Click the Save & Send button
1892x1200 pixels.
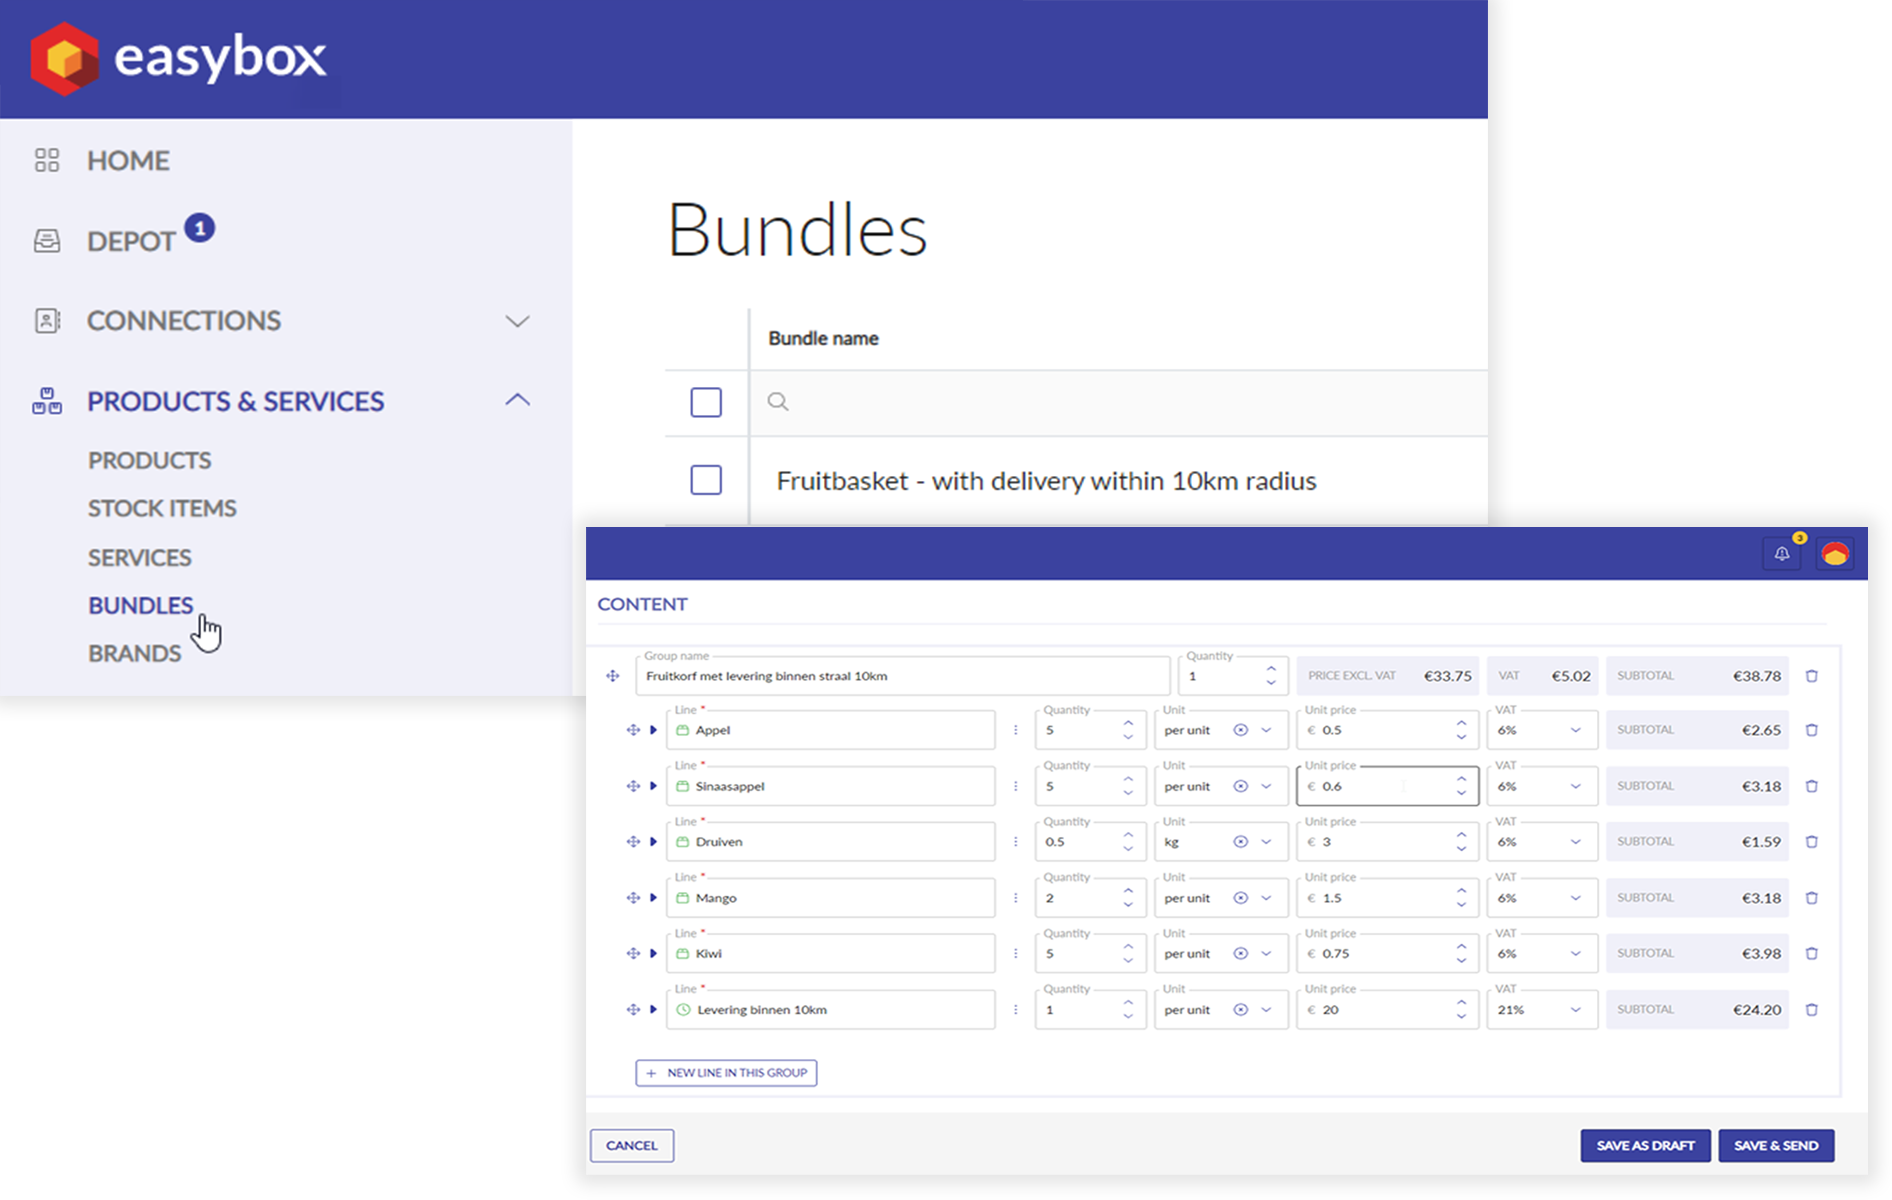point(1775,1145)
